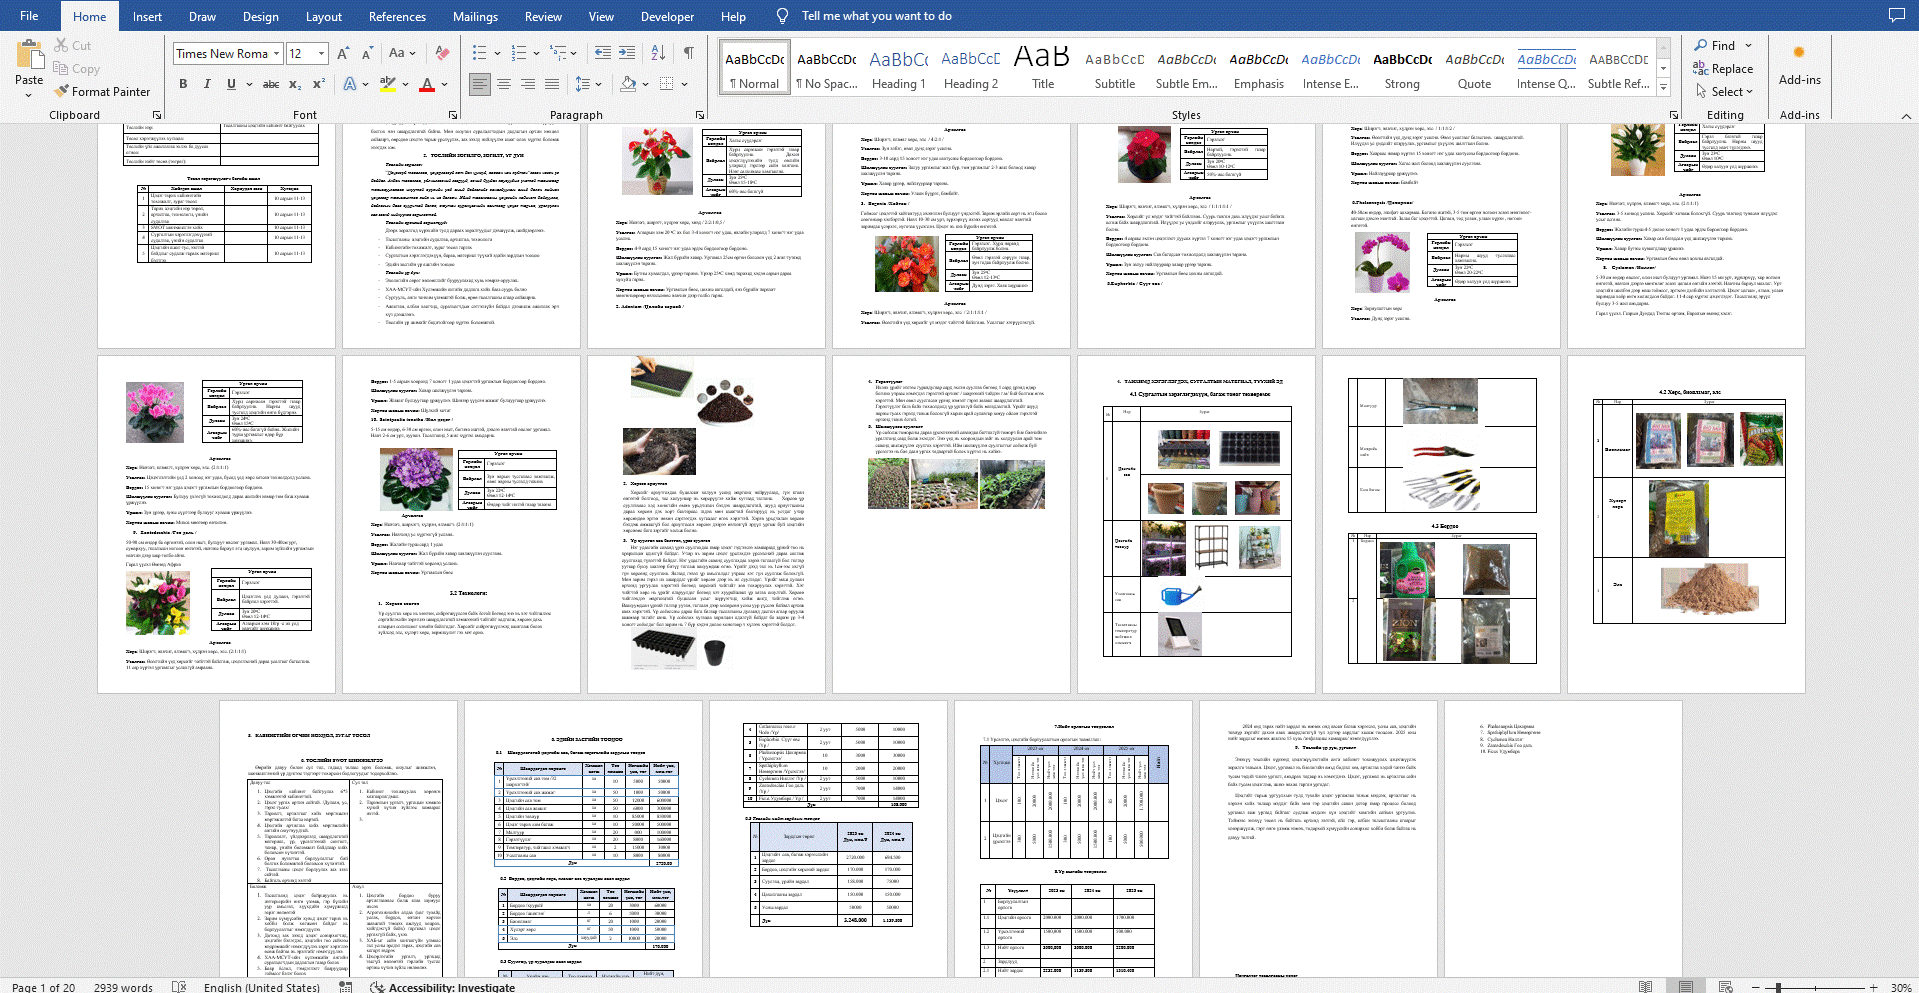The height and width of the screenshot is (993, 1919).
Task: Align paragraph text to the right
Action: click(x=528, y=84)
